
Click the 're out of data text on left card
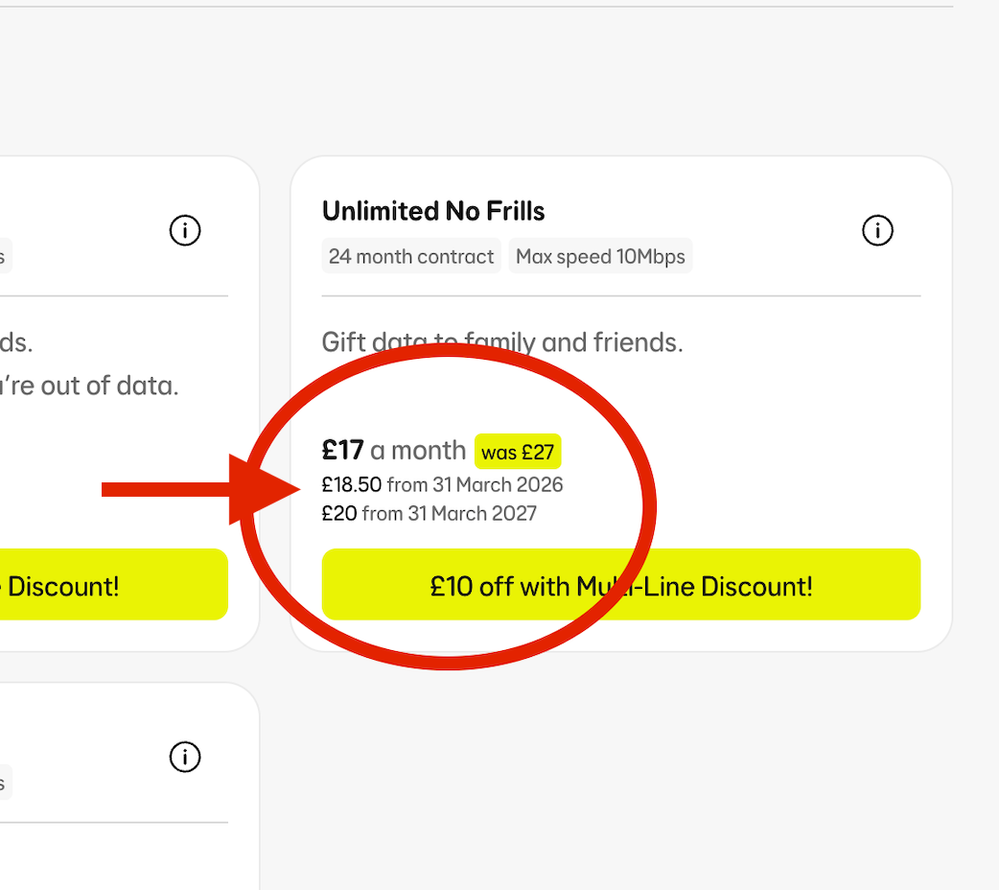click(89, 386)
